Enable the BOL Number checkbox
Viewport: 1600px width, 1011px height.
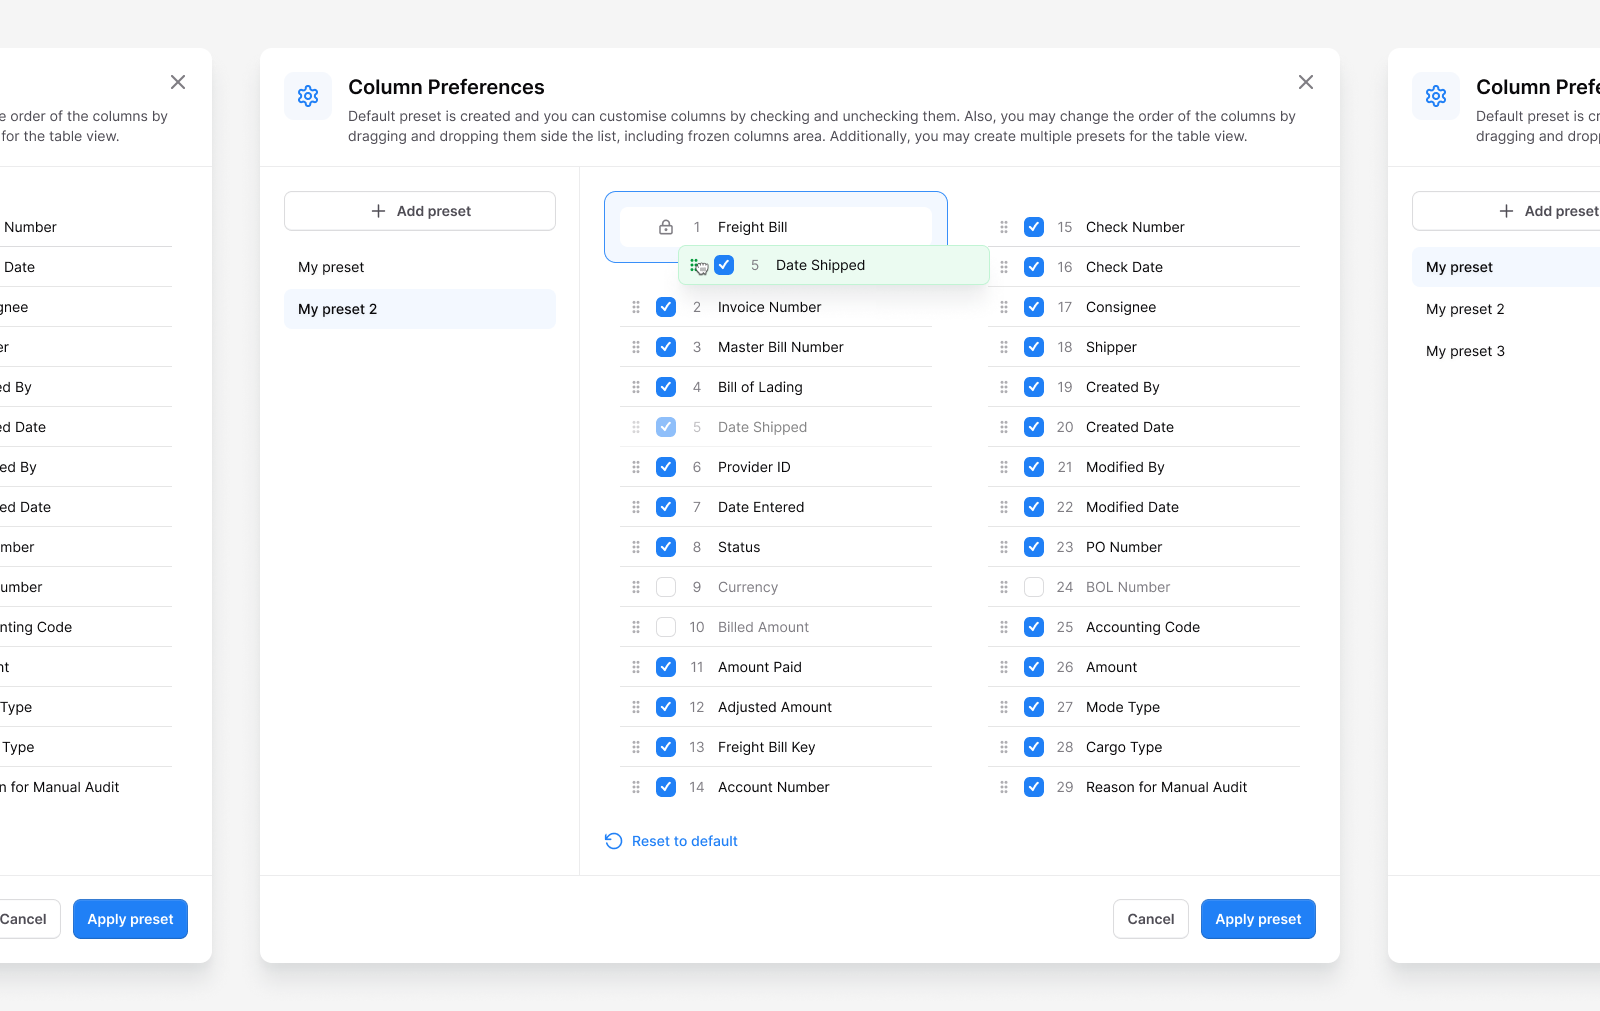coord(1034,587)
